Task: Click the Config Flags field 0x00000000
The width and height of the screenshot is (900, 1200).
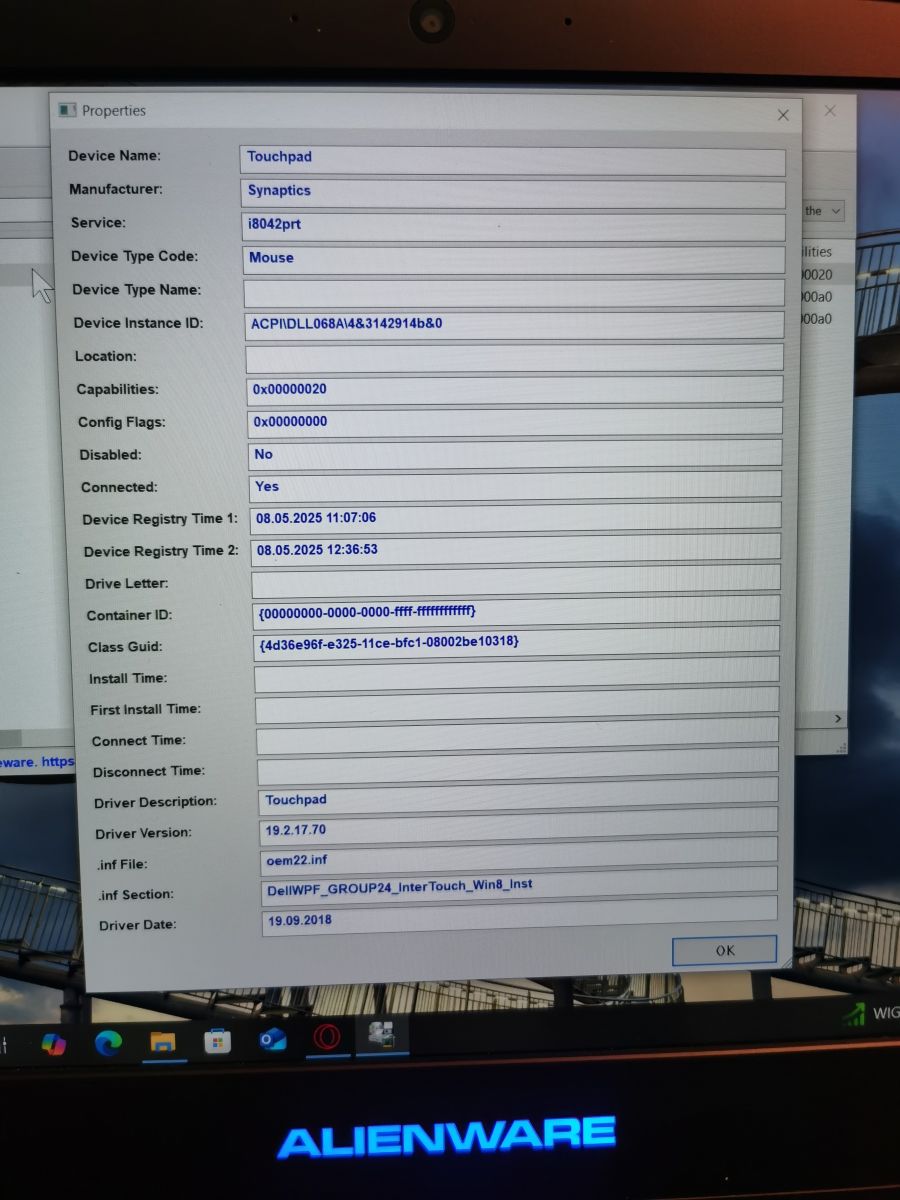Action: pos(515,422)
